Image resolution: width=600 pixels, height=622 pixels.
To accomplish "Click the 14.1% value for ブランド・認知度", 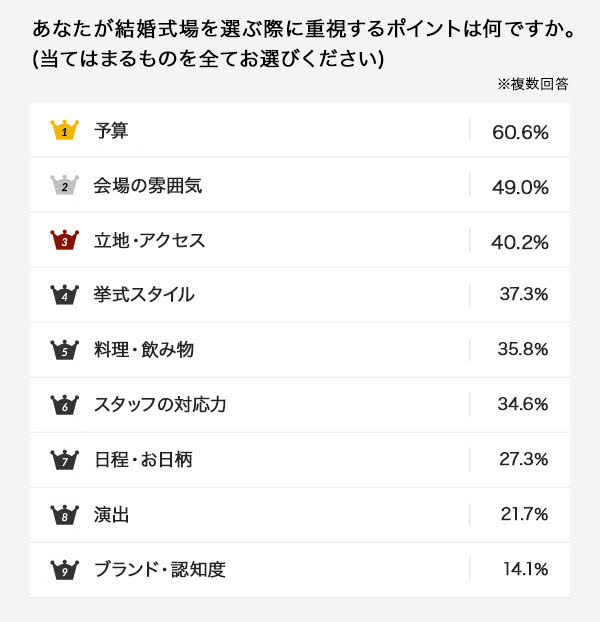I will 525,570.
